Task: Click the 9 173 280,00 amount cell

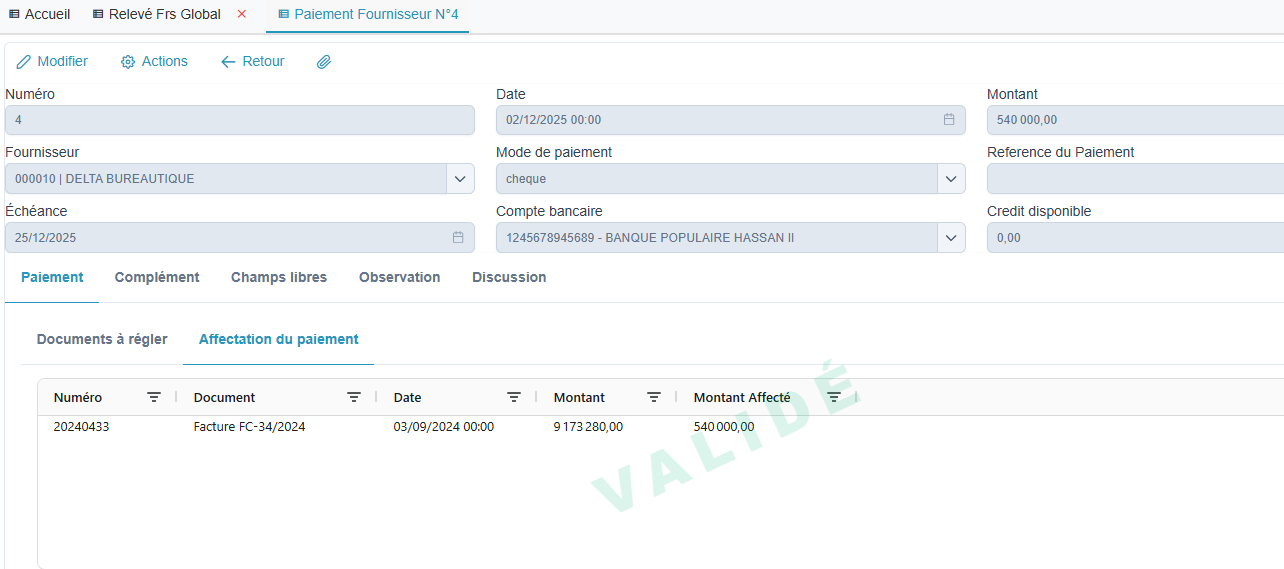Action: click(588, 427)
